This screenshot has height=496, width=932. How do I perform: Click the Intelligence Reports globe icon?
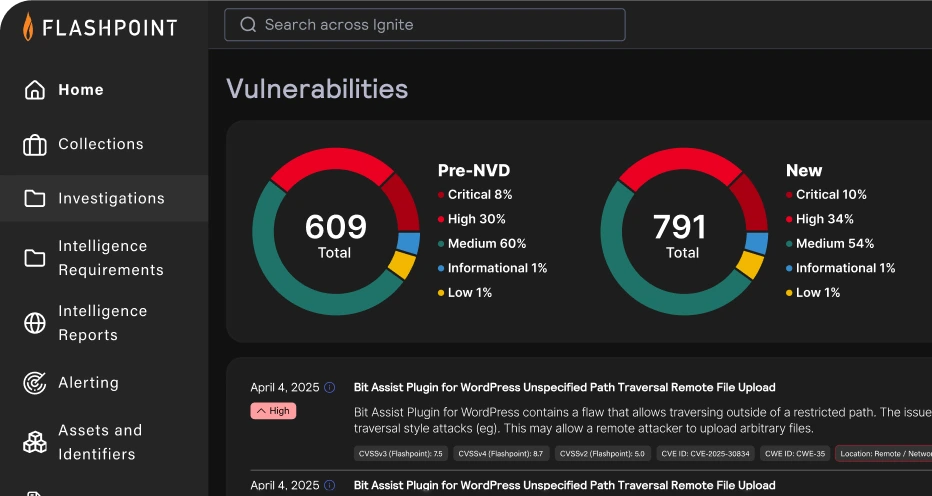click(x=34, y=323)
